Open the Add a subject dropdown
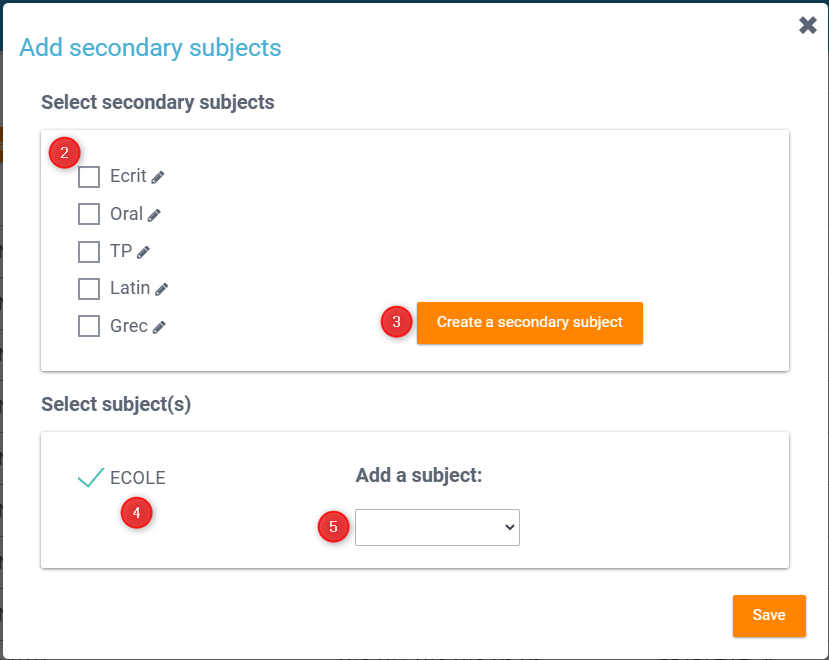829x660 pixels. (437, 527)
